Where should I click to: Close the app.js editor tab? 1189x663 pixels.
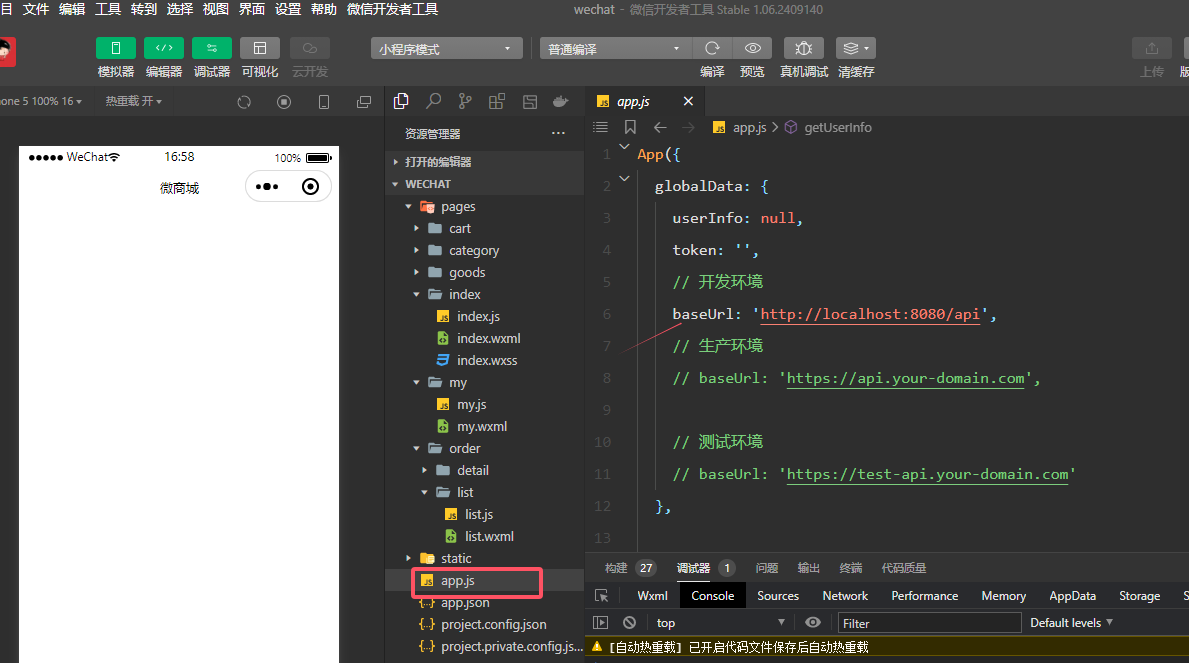[688, 101]
